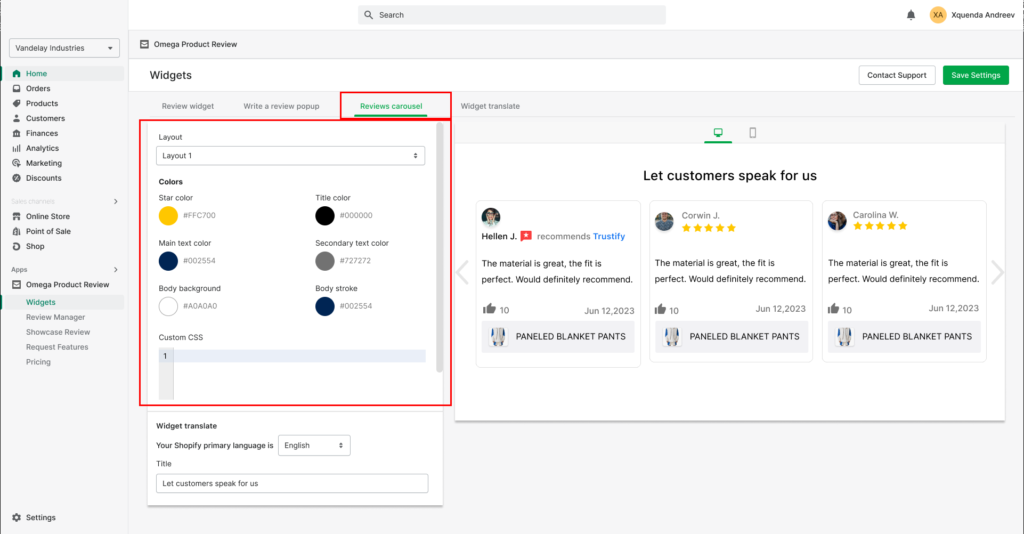Click Carolina W. reviewer avatar
Screen dimensions: 1024x534
click(837, 221)
